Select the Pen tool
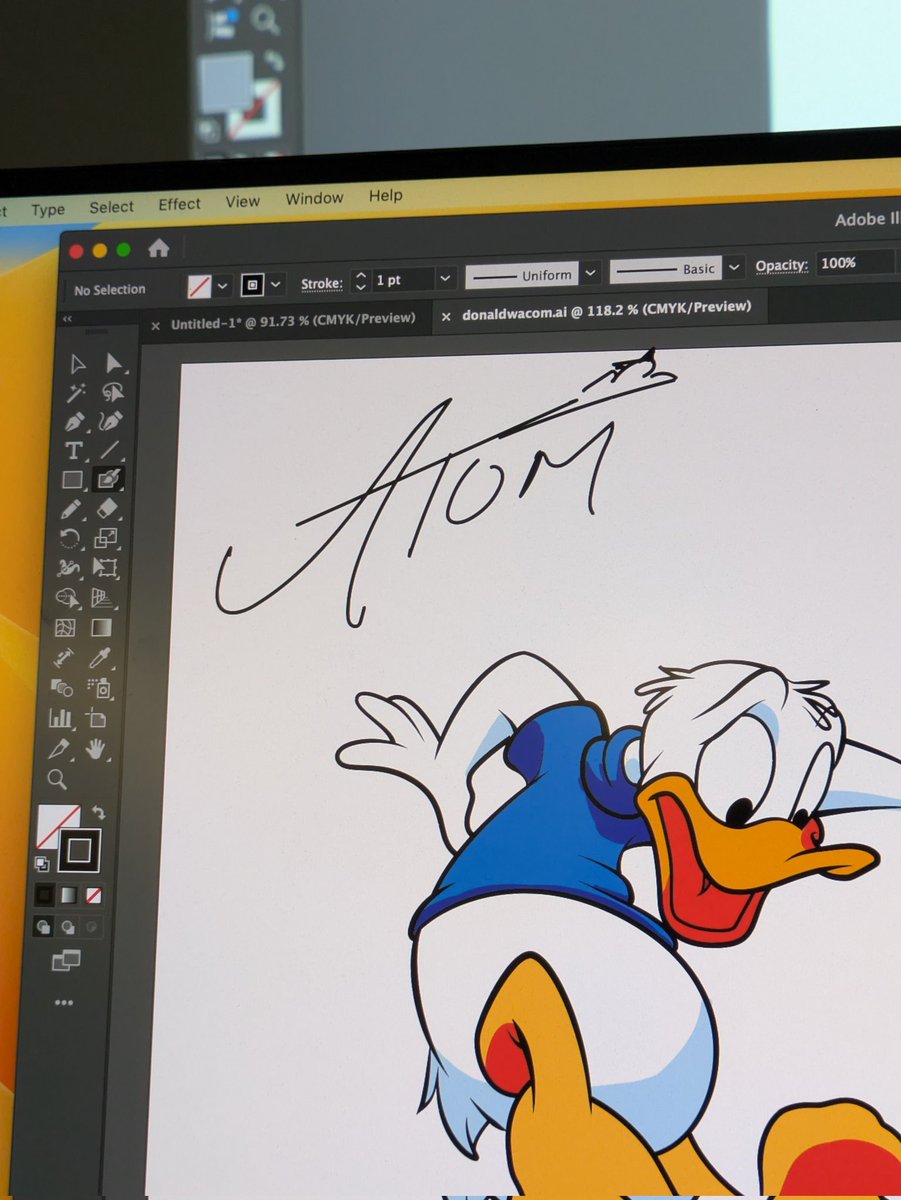Viewport: 901px width, 1200px height. pyautogui.click(x=74, y=421)
